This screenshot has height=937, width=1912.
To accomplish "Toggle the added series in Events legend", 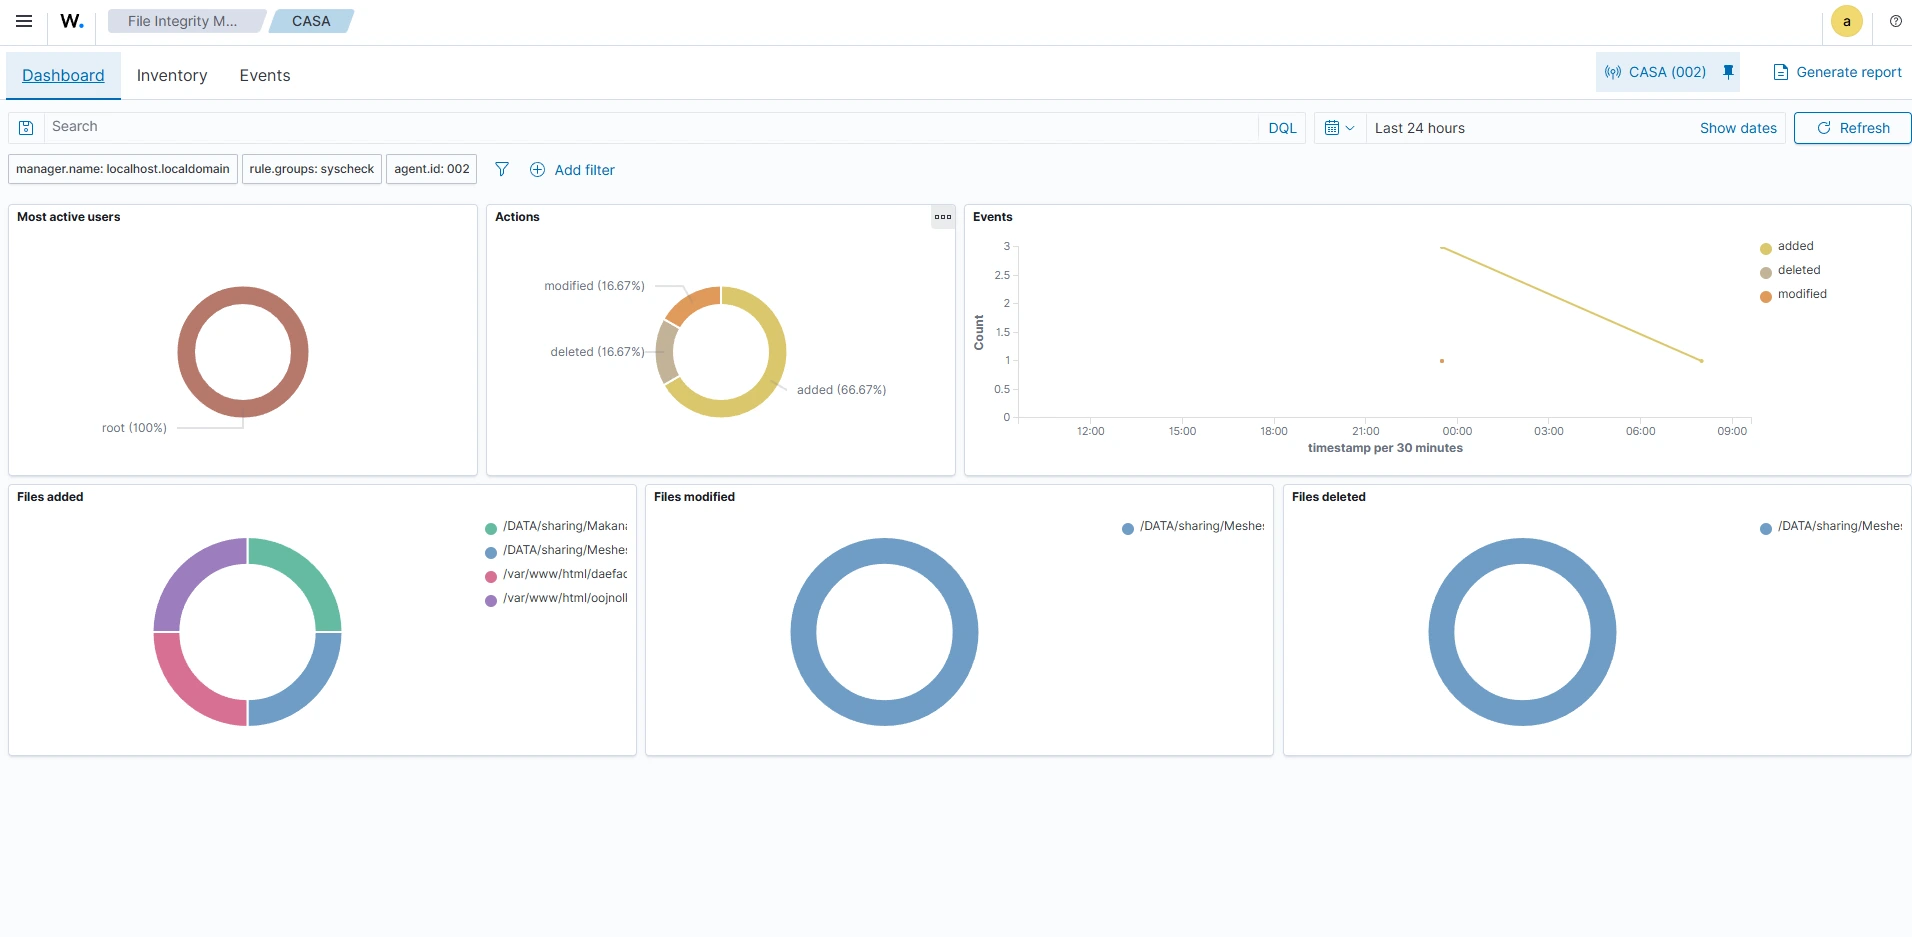I will pyautogui.click(x=1795, y=246).
